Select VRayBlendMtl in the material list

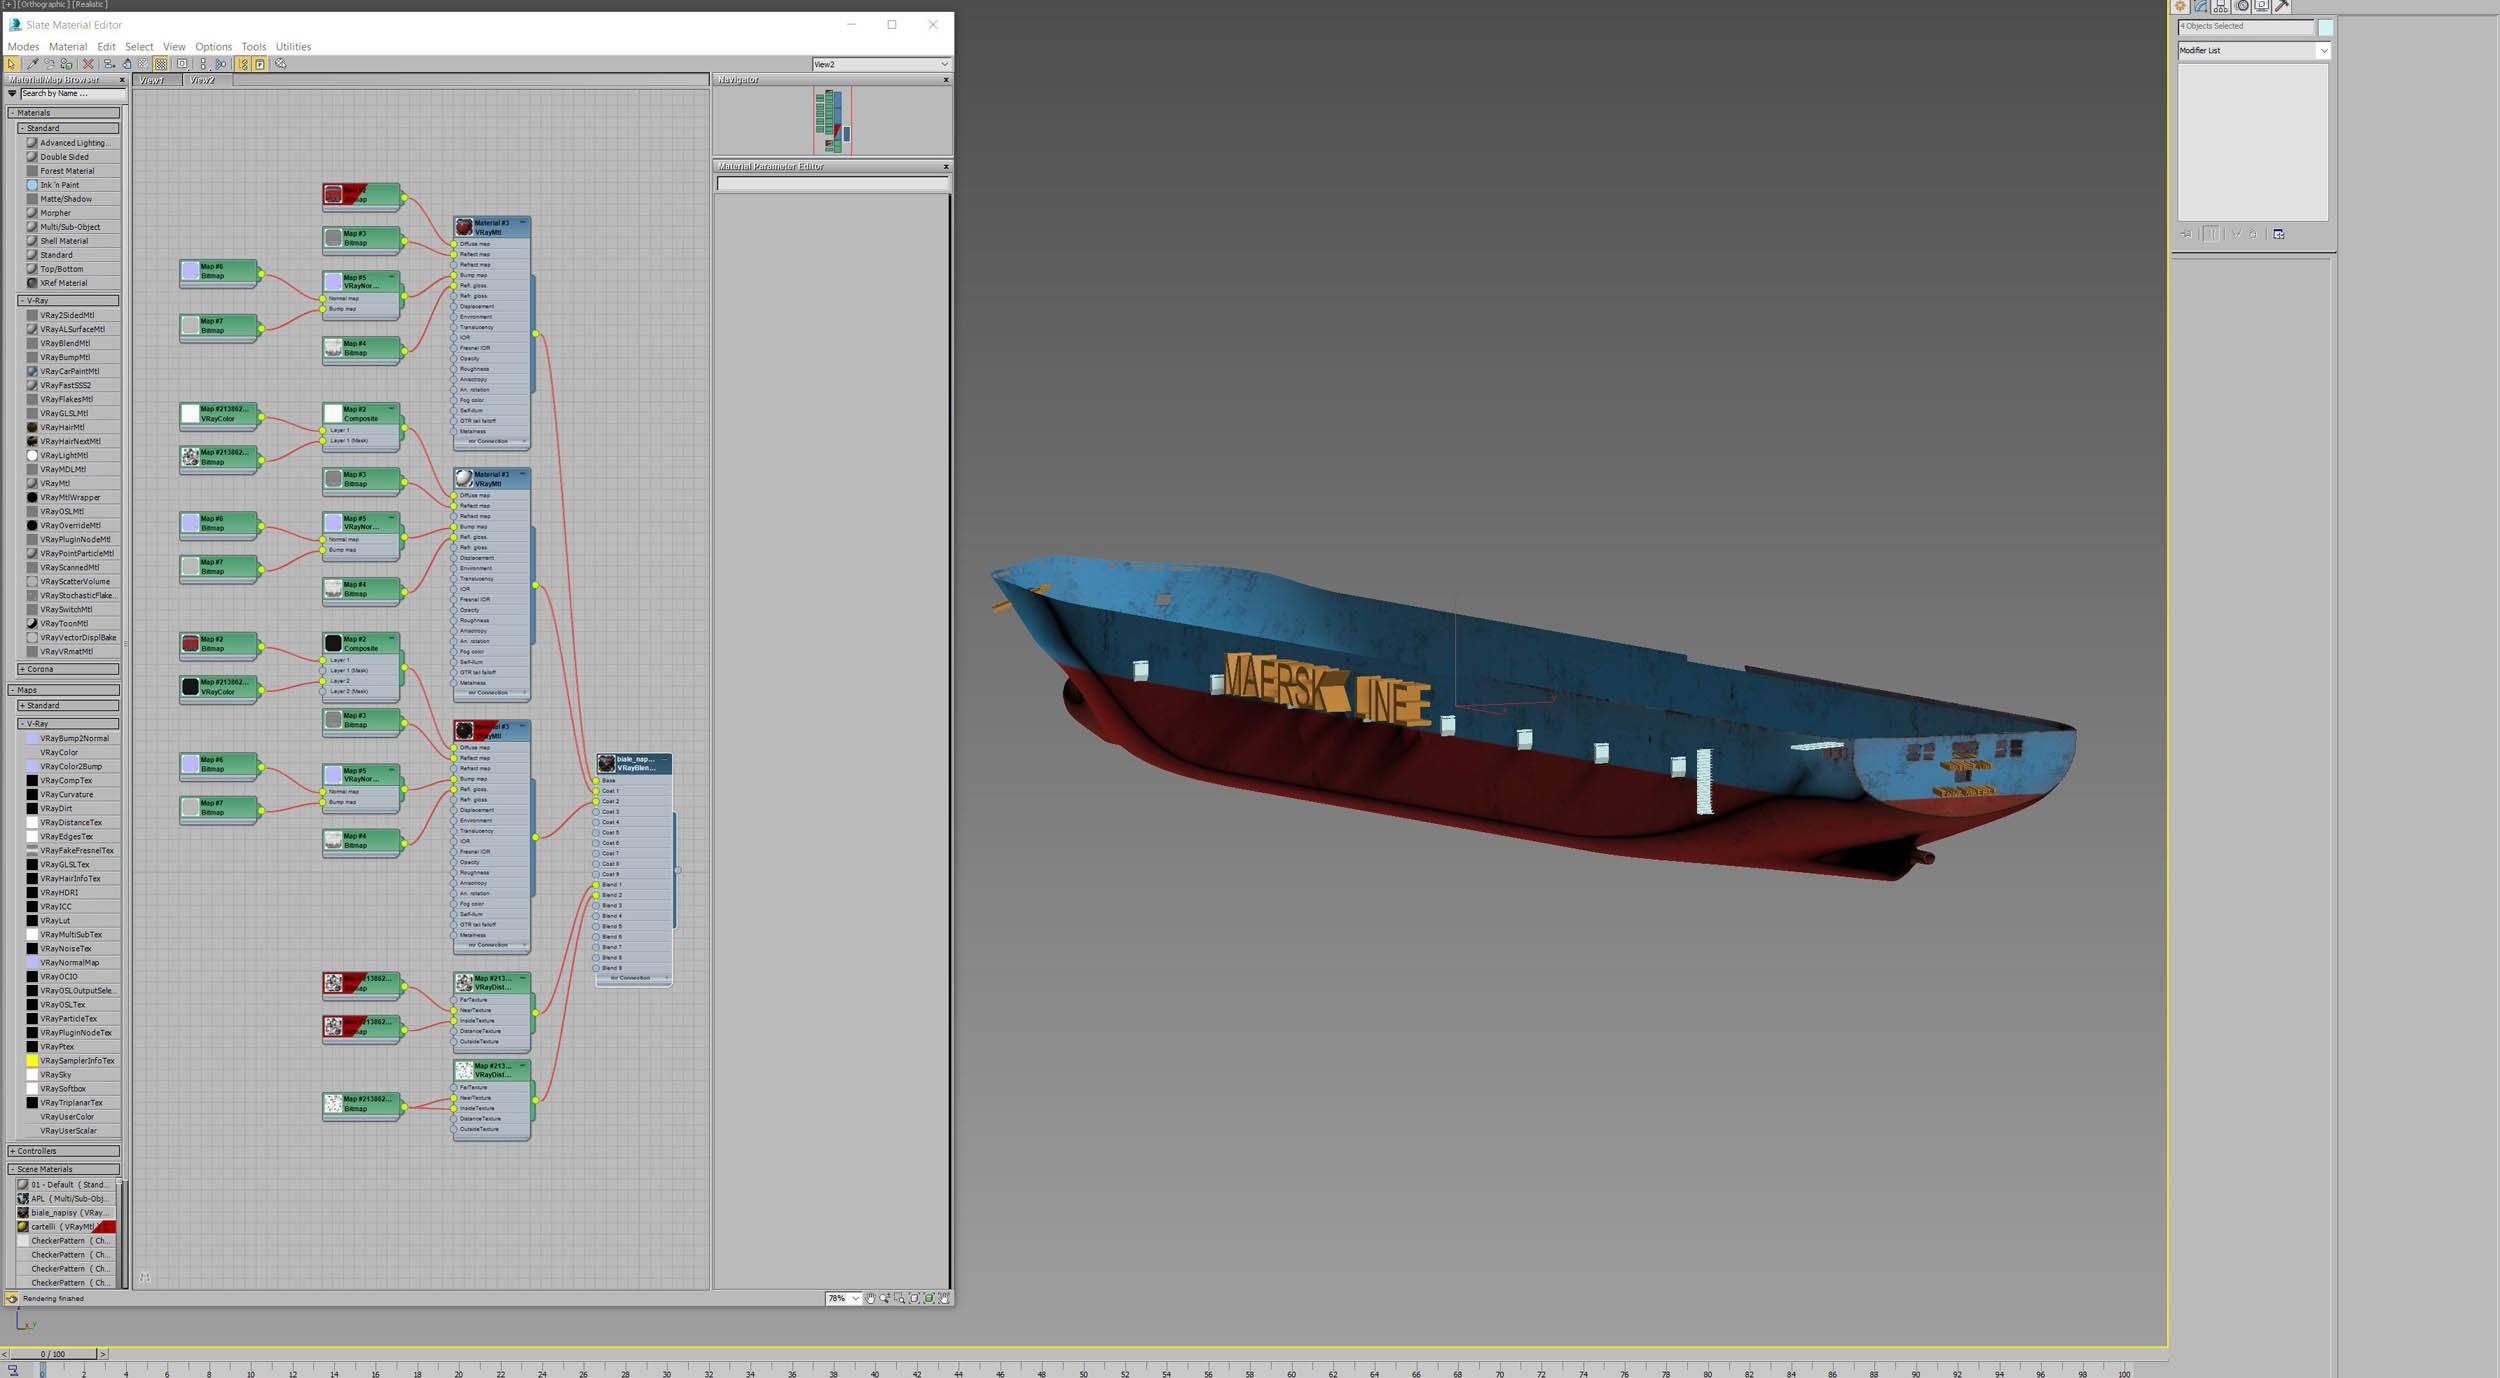pyautogui.click(x=65, y=343)
